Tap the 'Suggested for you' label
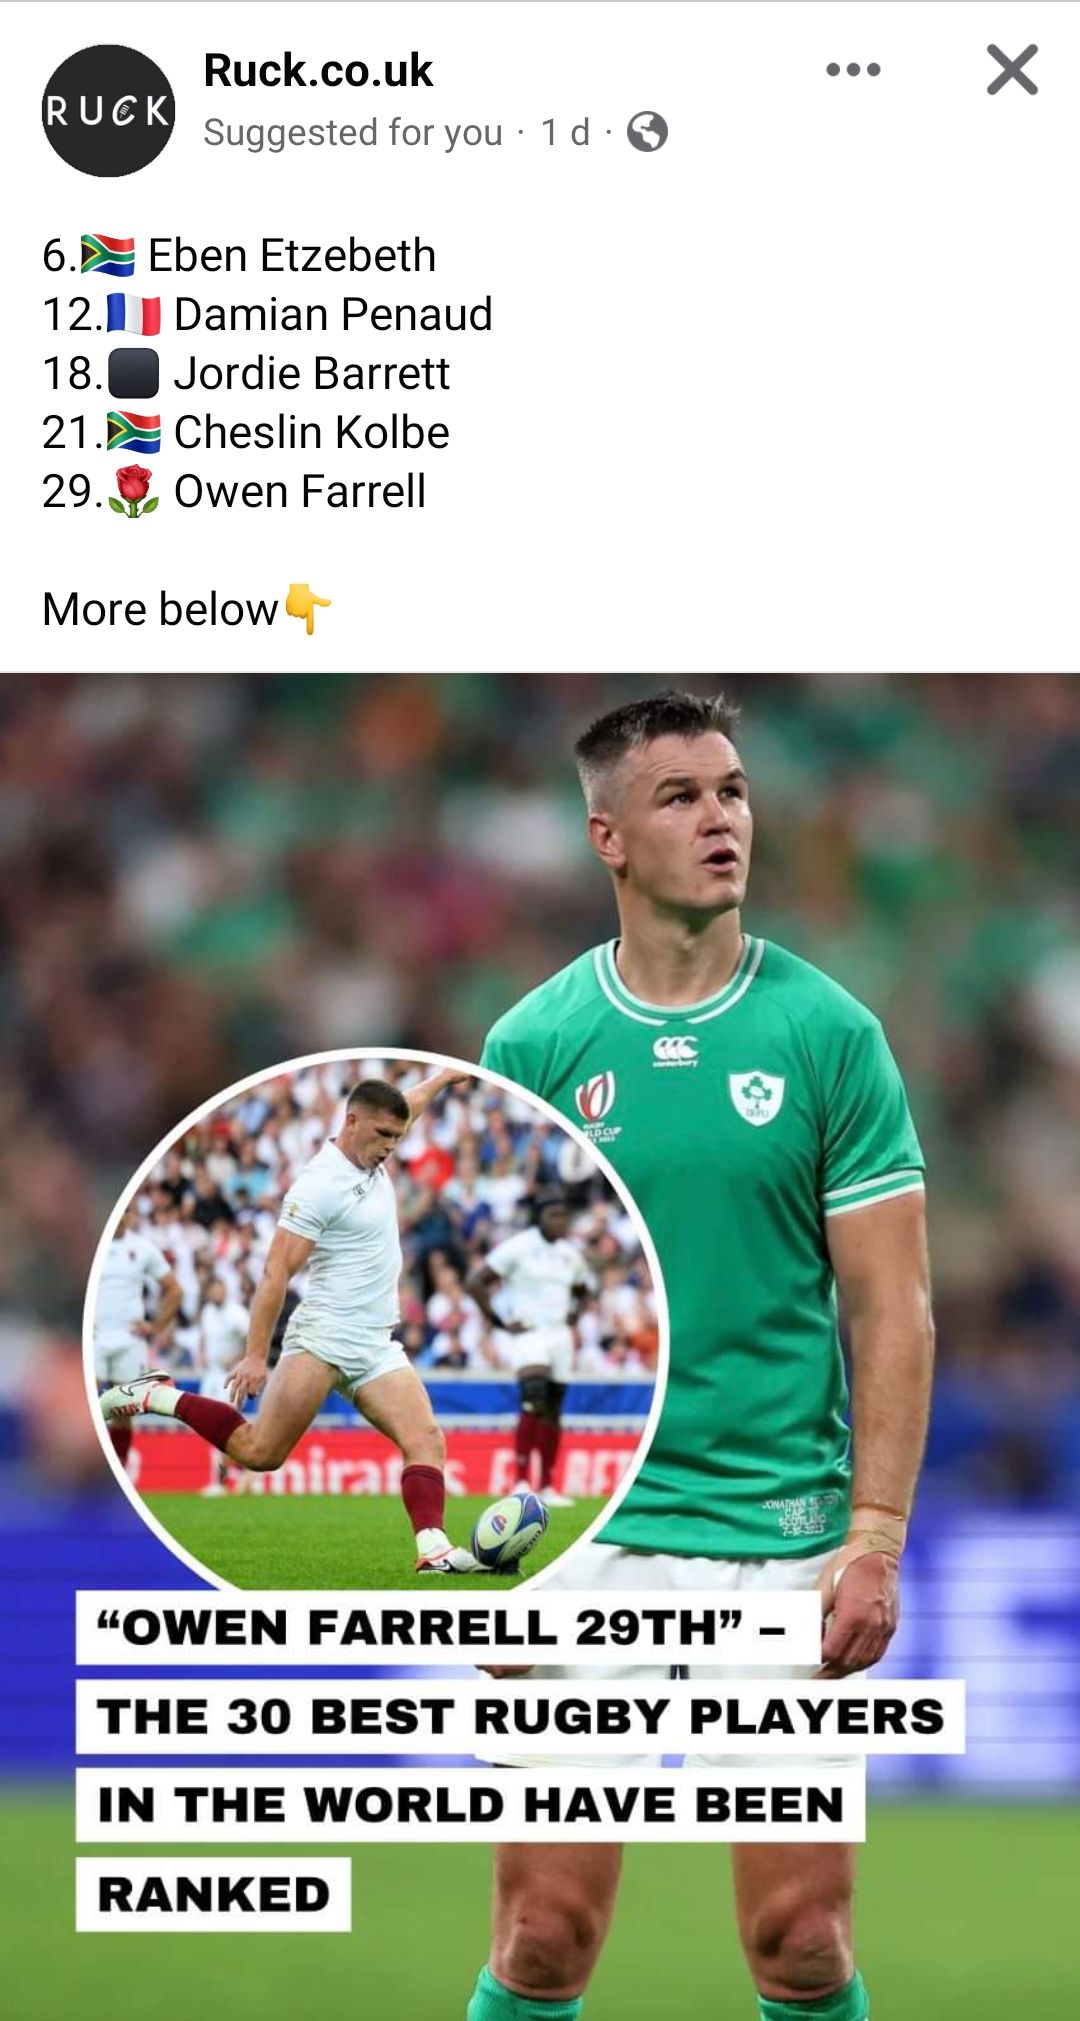Image resolution: width=1080 pixels, height=2021 pixels. tap(353, 132)
